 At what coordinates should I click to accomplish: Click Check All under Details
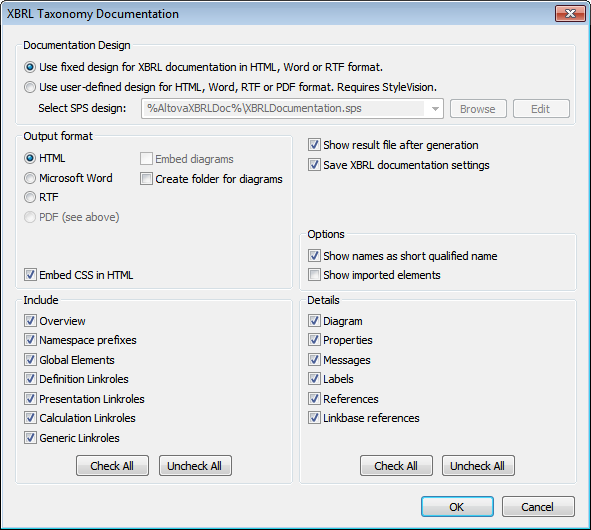click(396, 466)
